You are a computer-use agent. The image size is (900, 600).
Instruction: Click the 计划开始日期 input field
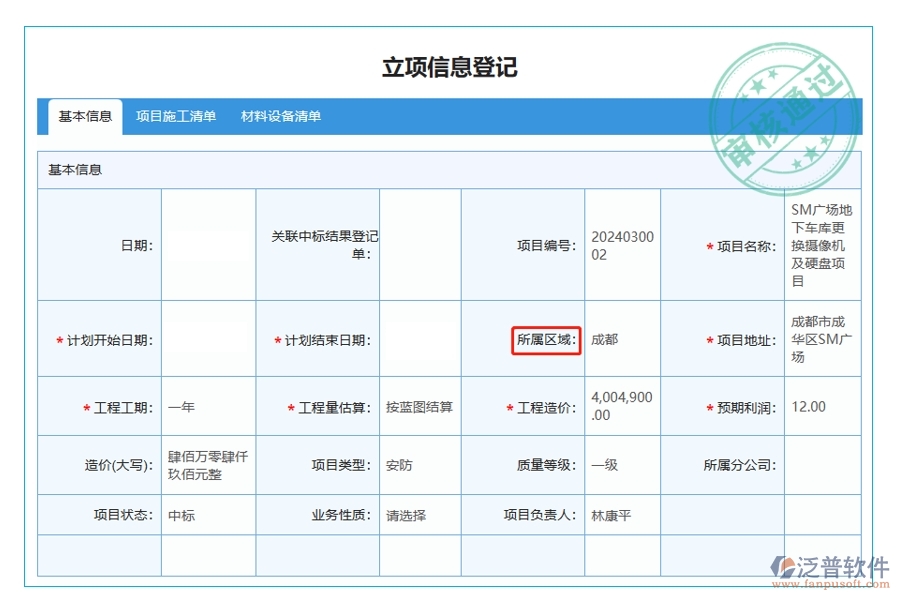click(207, 339)
